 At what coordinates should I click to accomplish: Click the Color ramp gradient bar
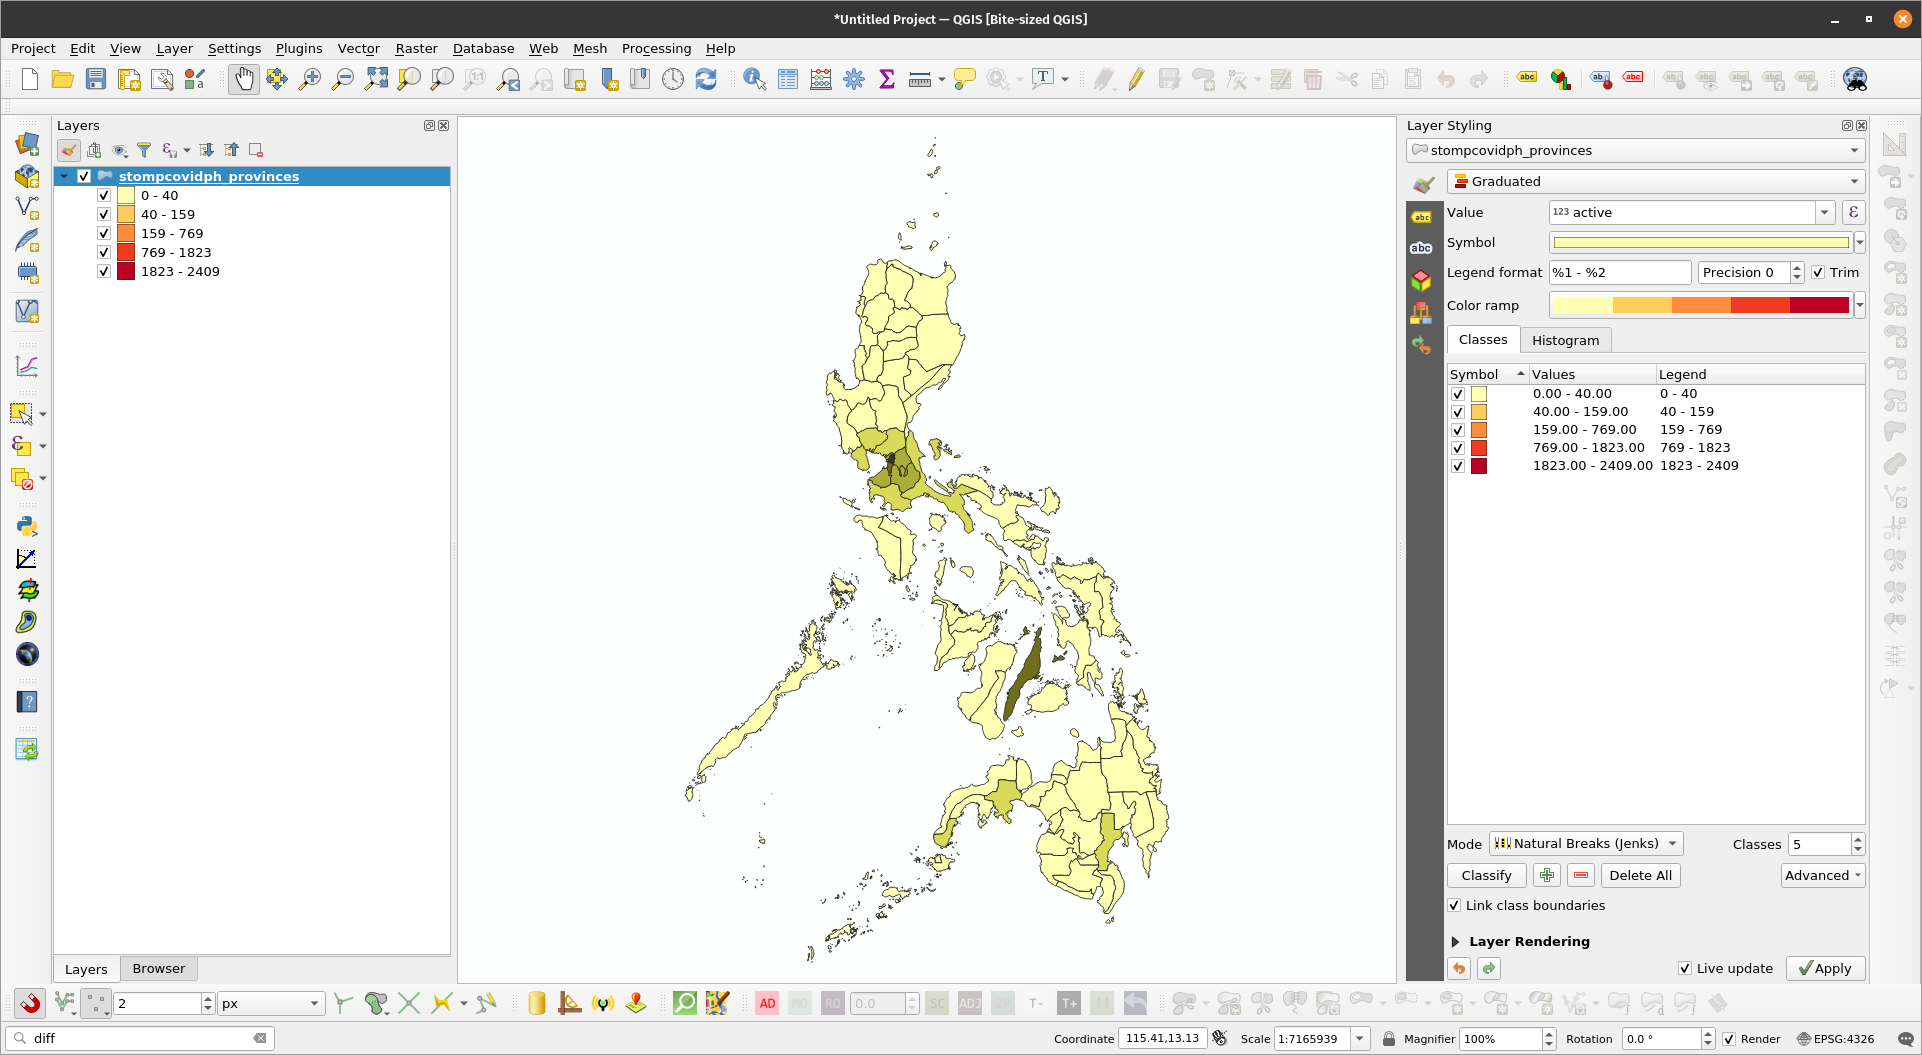click(1700, 305)
